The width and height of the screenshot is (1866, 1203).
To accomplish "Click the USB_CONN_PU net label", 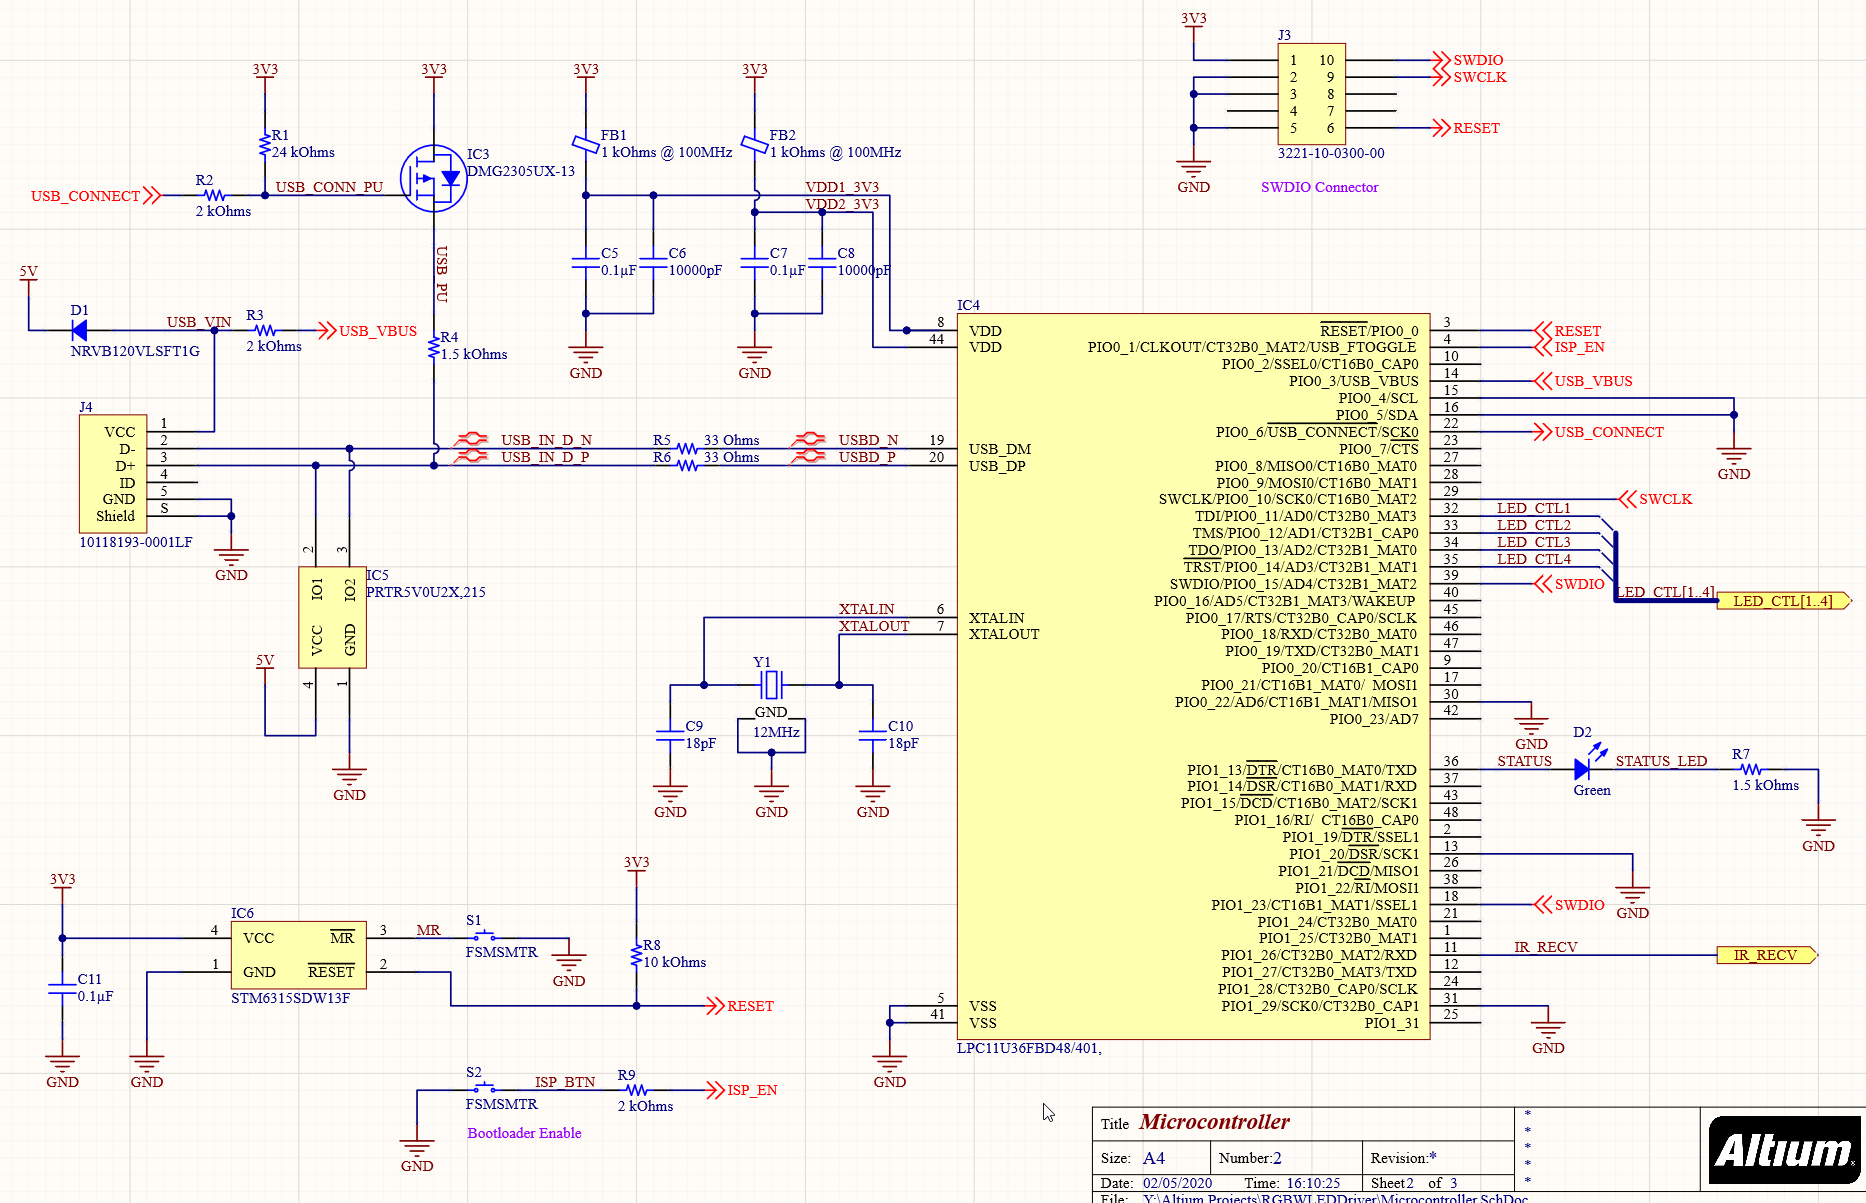I will point(329,187).
